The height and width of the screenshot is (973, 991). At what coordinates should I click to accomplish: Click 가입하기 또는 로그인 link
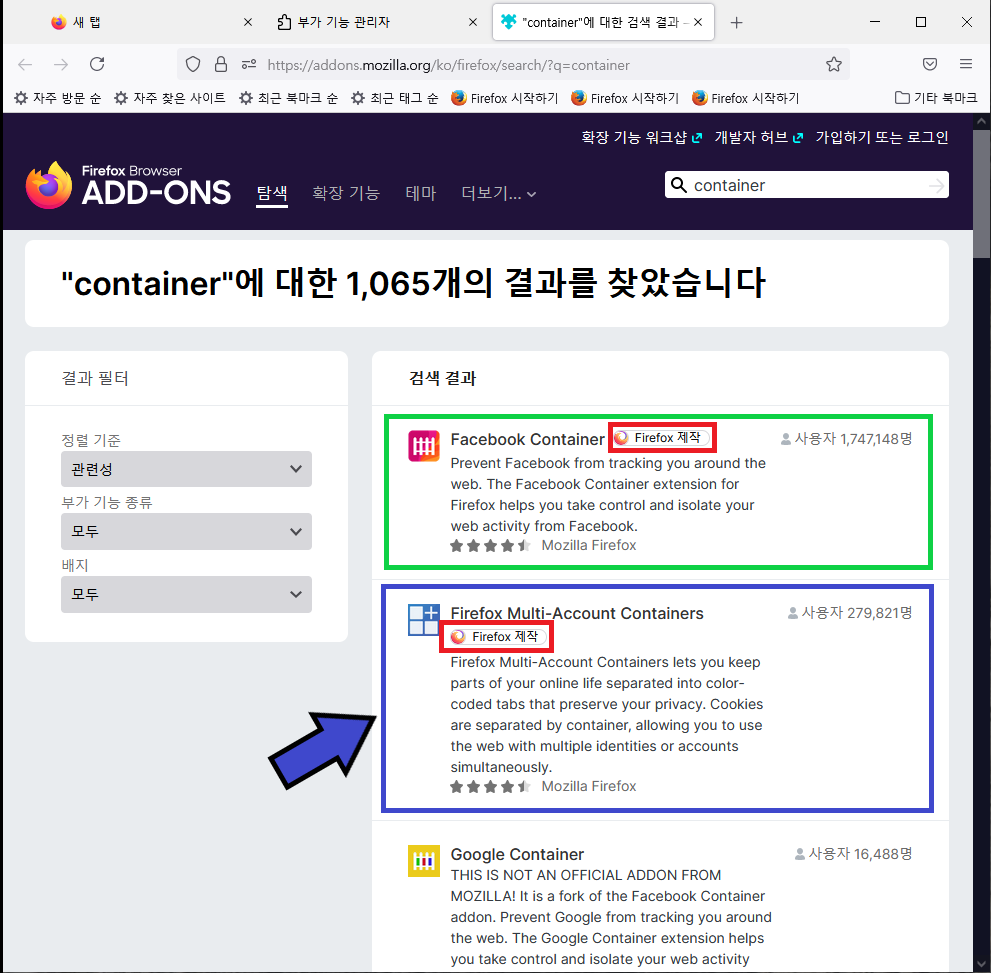pos(882,137)
